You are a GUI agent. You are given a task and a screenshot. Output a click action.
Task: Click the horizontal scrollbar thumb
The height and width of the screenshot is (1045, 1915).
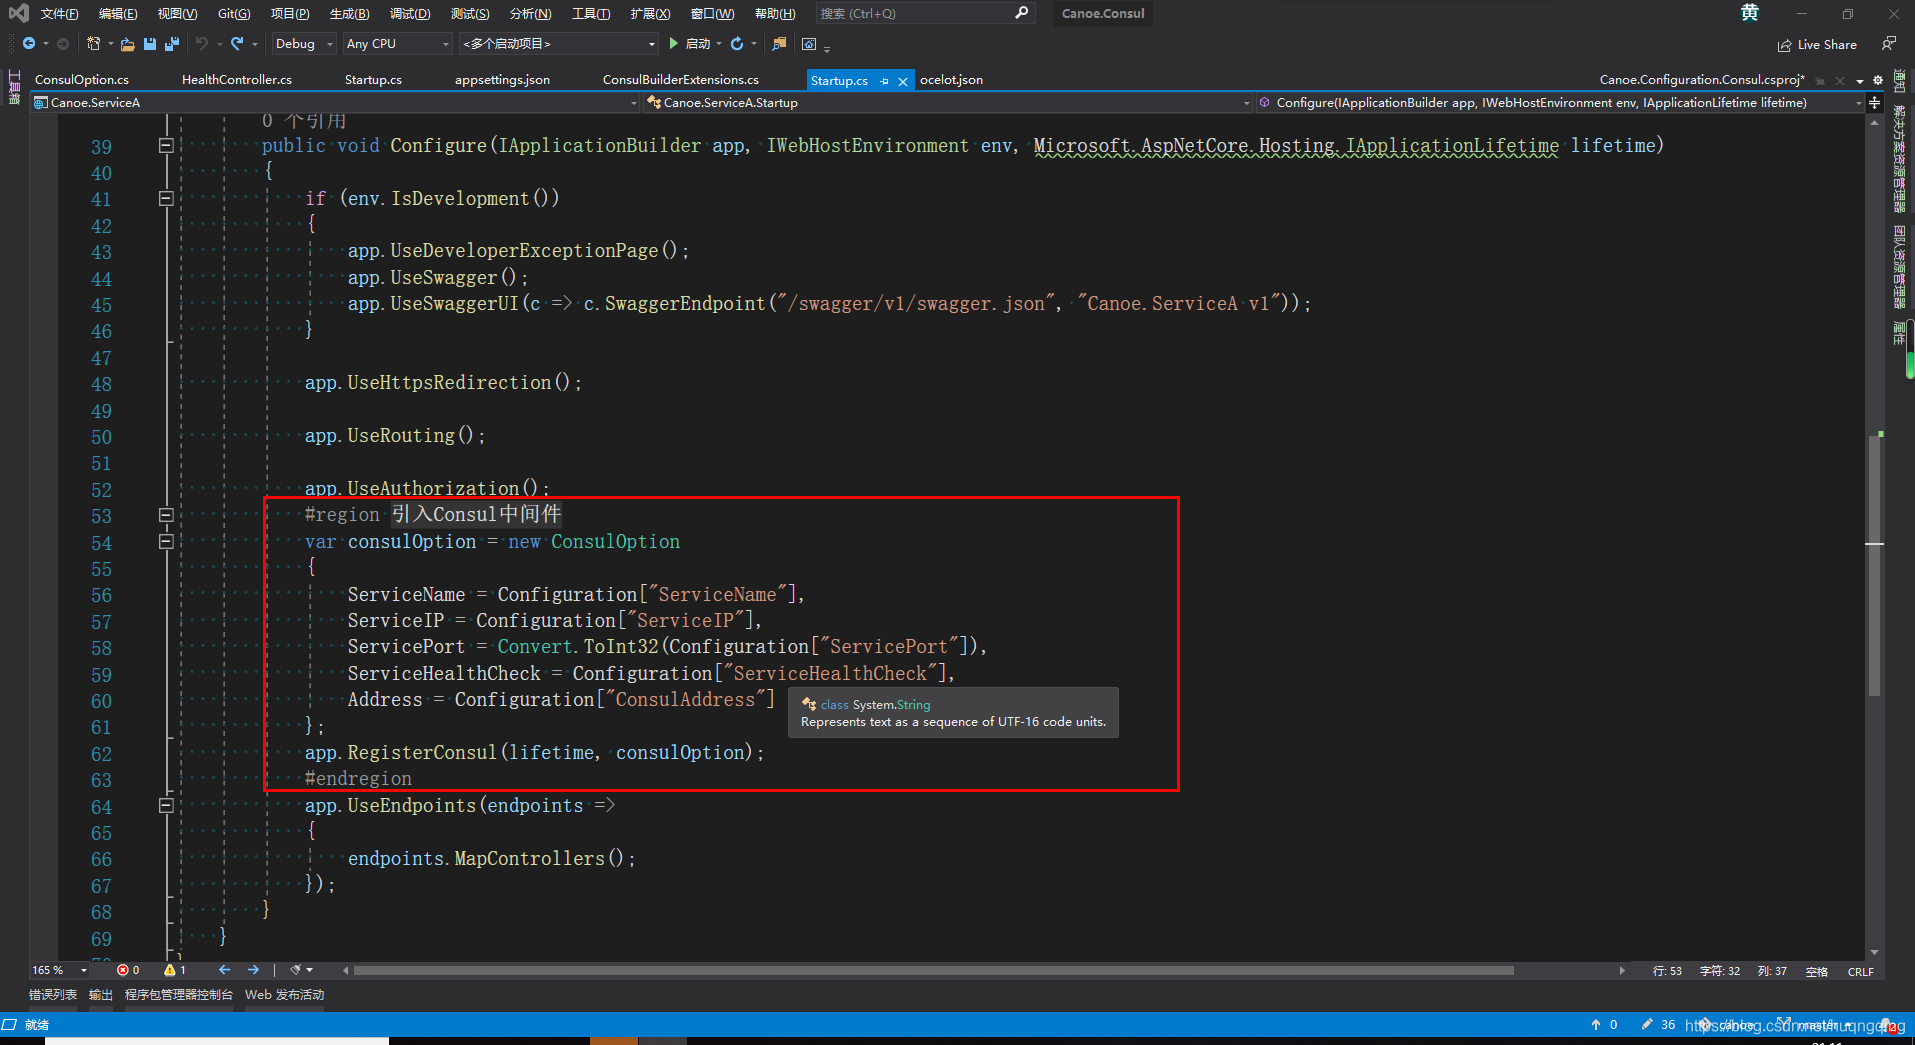pos(933,970)
